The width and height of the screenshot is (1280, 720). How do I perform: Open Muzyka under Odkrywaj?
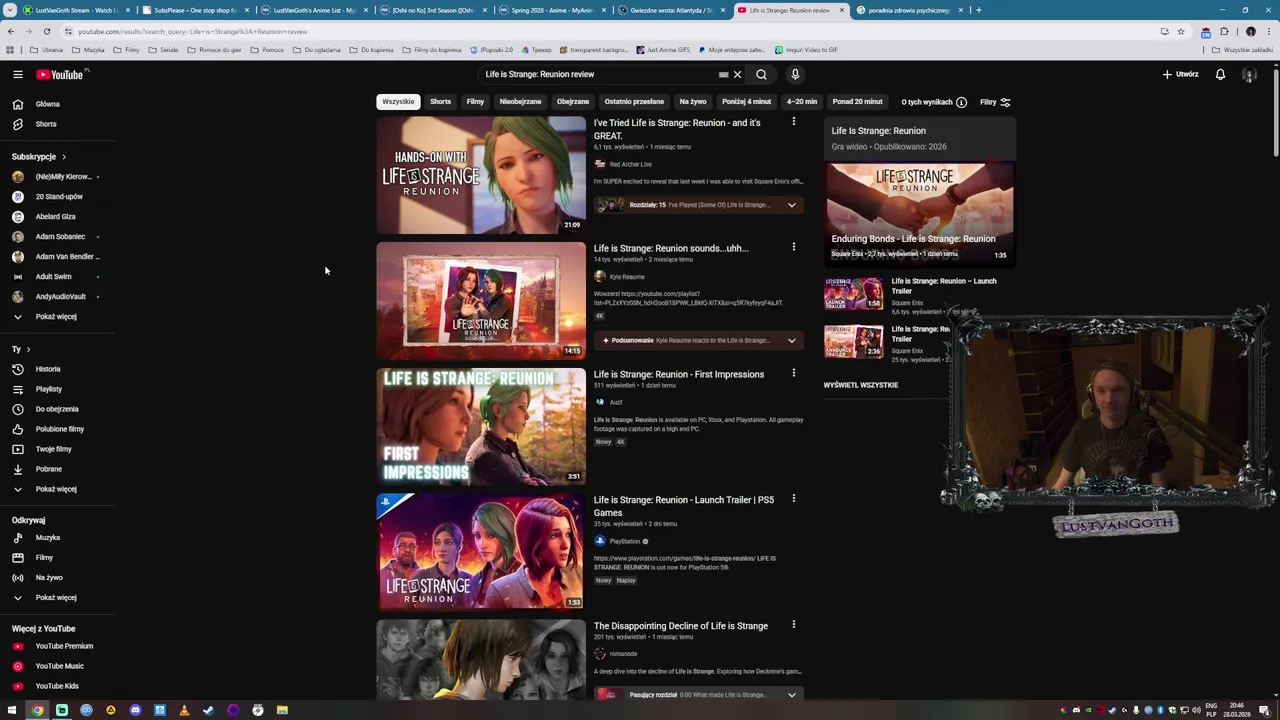pos(57,537)
